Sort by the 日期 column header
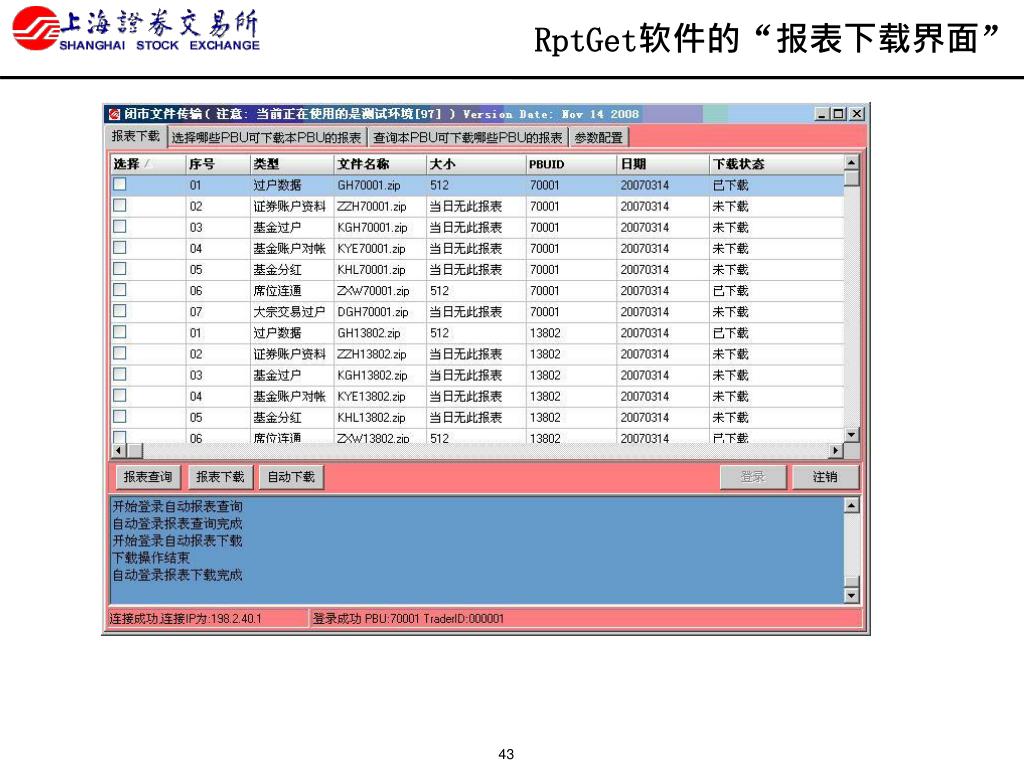 (663, 164)
